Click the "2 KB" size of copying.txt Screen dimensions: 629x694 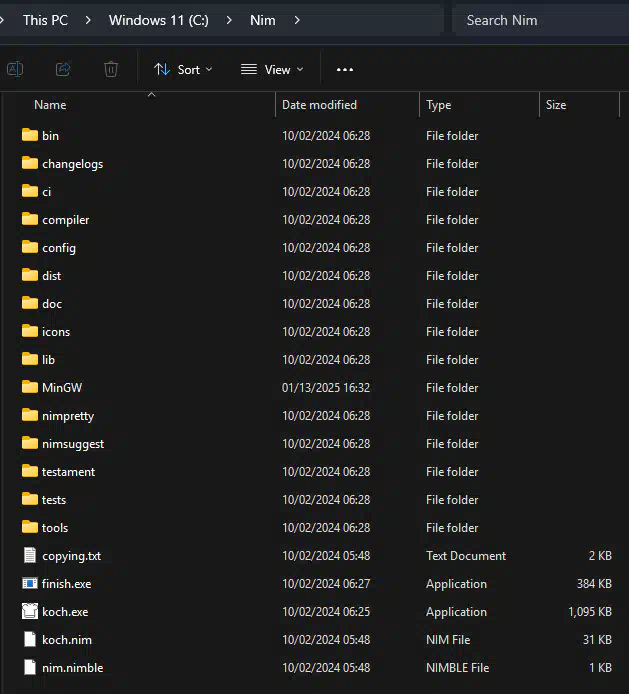tap(600, 556)
